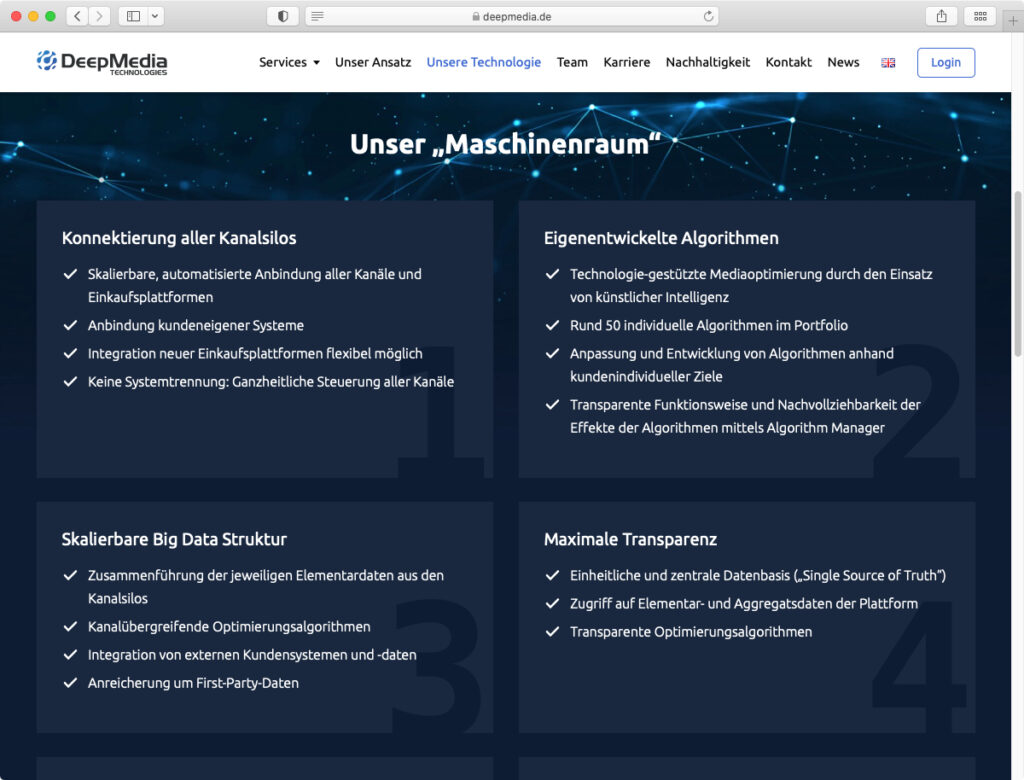Click the Kanalübergreifende Optimierungsalgorithmen bullet
Image resolution: width=1024 pixels, height=780 pixels.
[x=229, y=626]
